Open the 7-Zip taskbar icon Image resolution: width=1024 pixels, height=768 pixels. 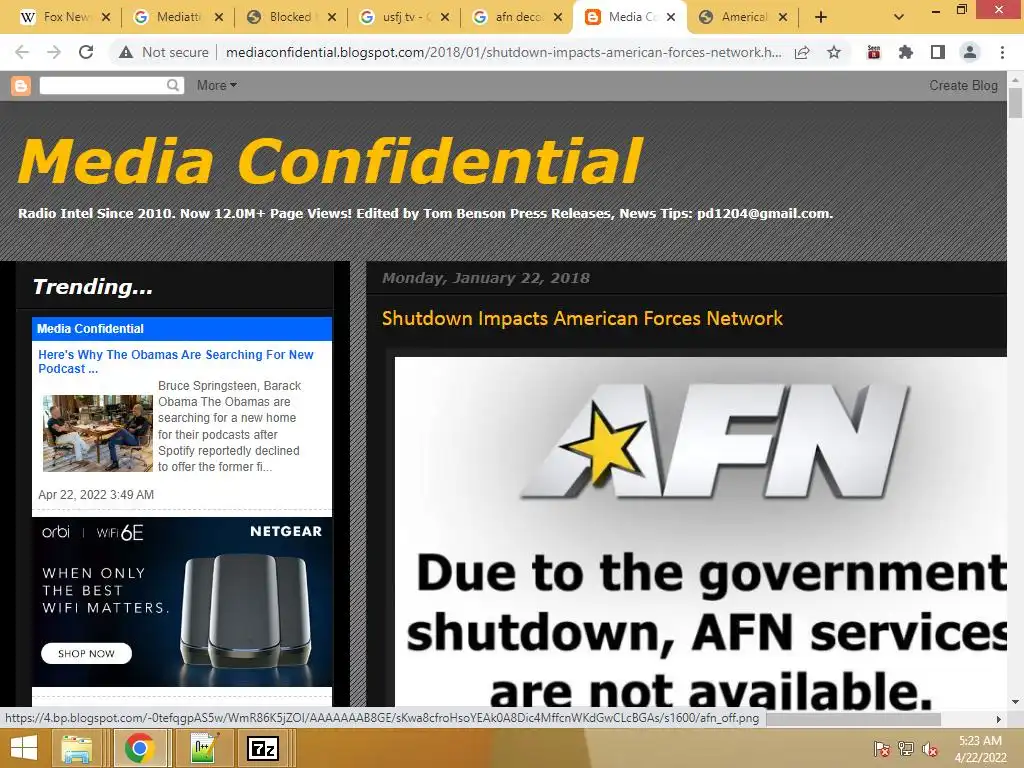pyautogui.click(x=263, y=748)
